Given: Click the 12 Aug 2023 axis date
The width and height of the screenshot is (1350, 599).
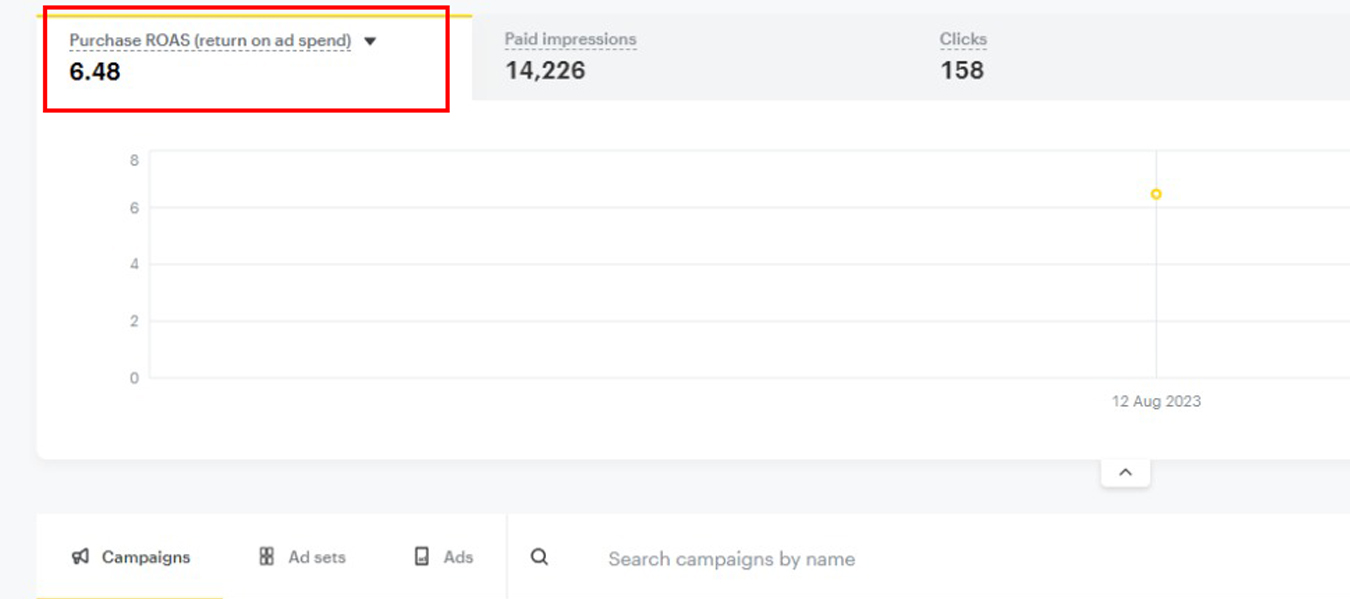Looking at the screenshot, I should tap(1156, 401).
